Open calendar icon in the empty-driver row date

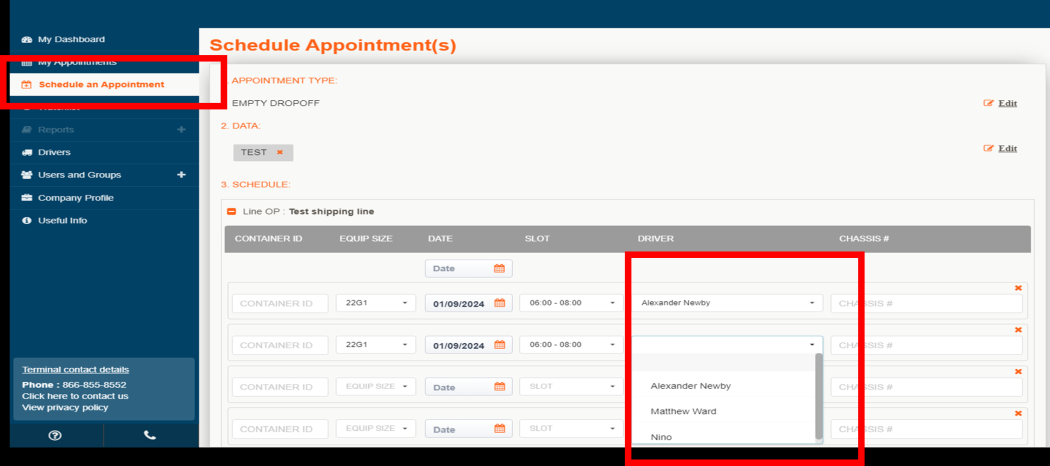pos(500,345)
